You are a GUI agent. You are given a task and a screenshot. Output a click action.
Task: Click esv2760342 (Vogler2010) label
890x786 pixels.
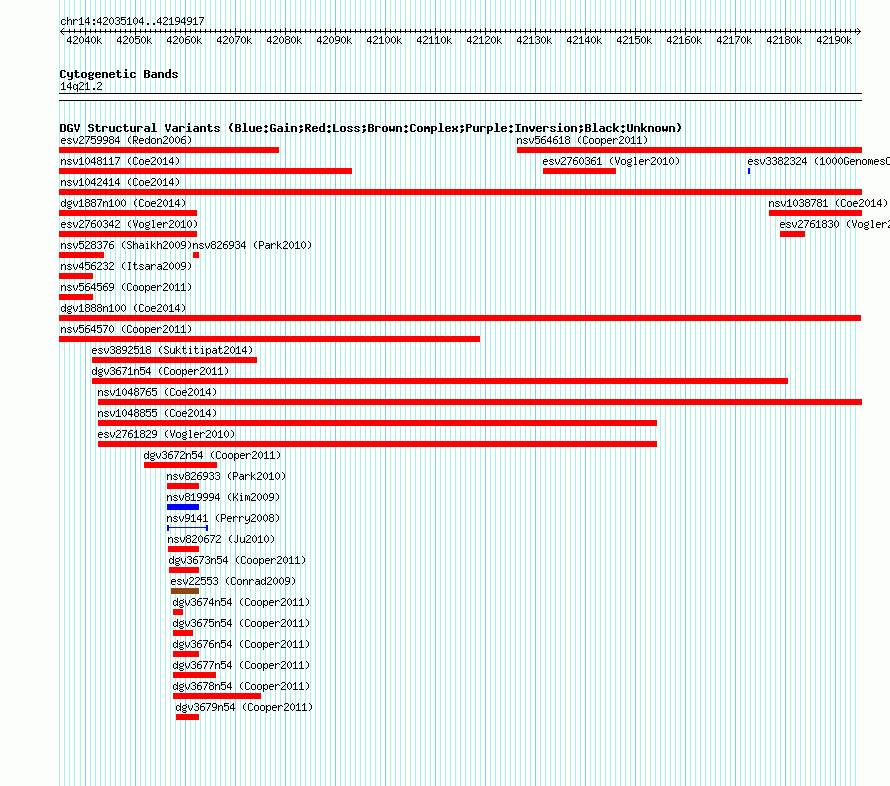pos(129,224)
